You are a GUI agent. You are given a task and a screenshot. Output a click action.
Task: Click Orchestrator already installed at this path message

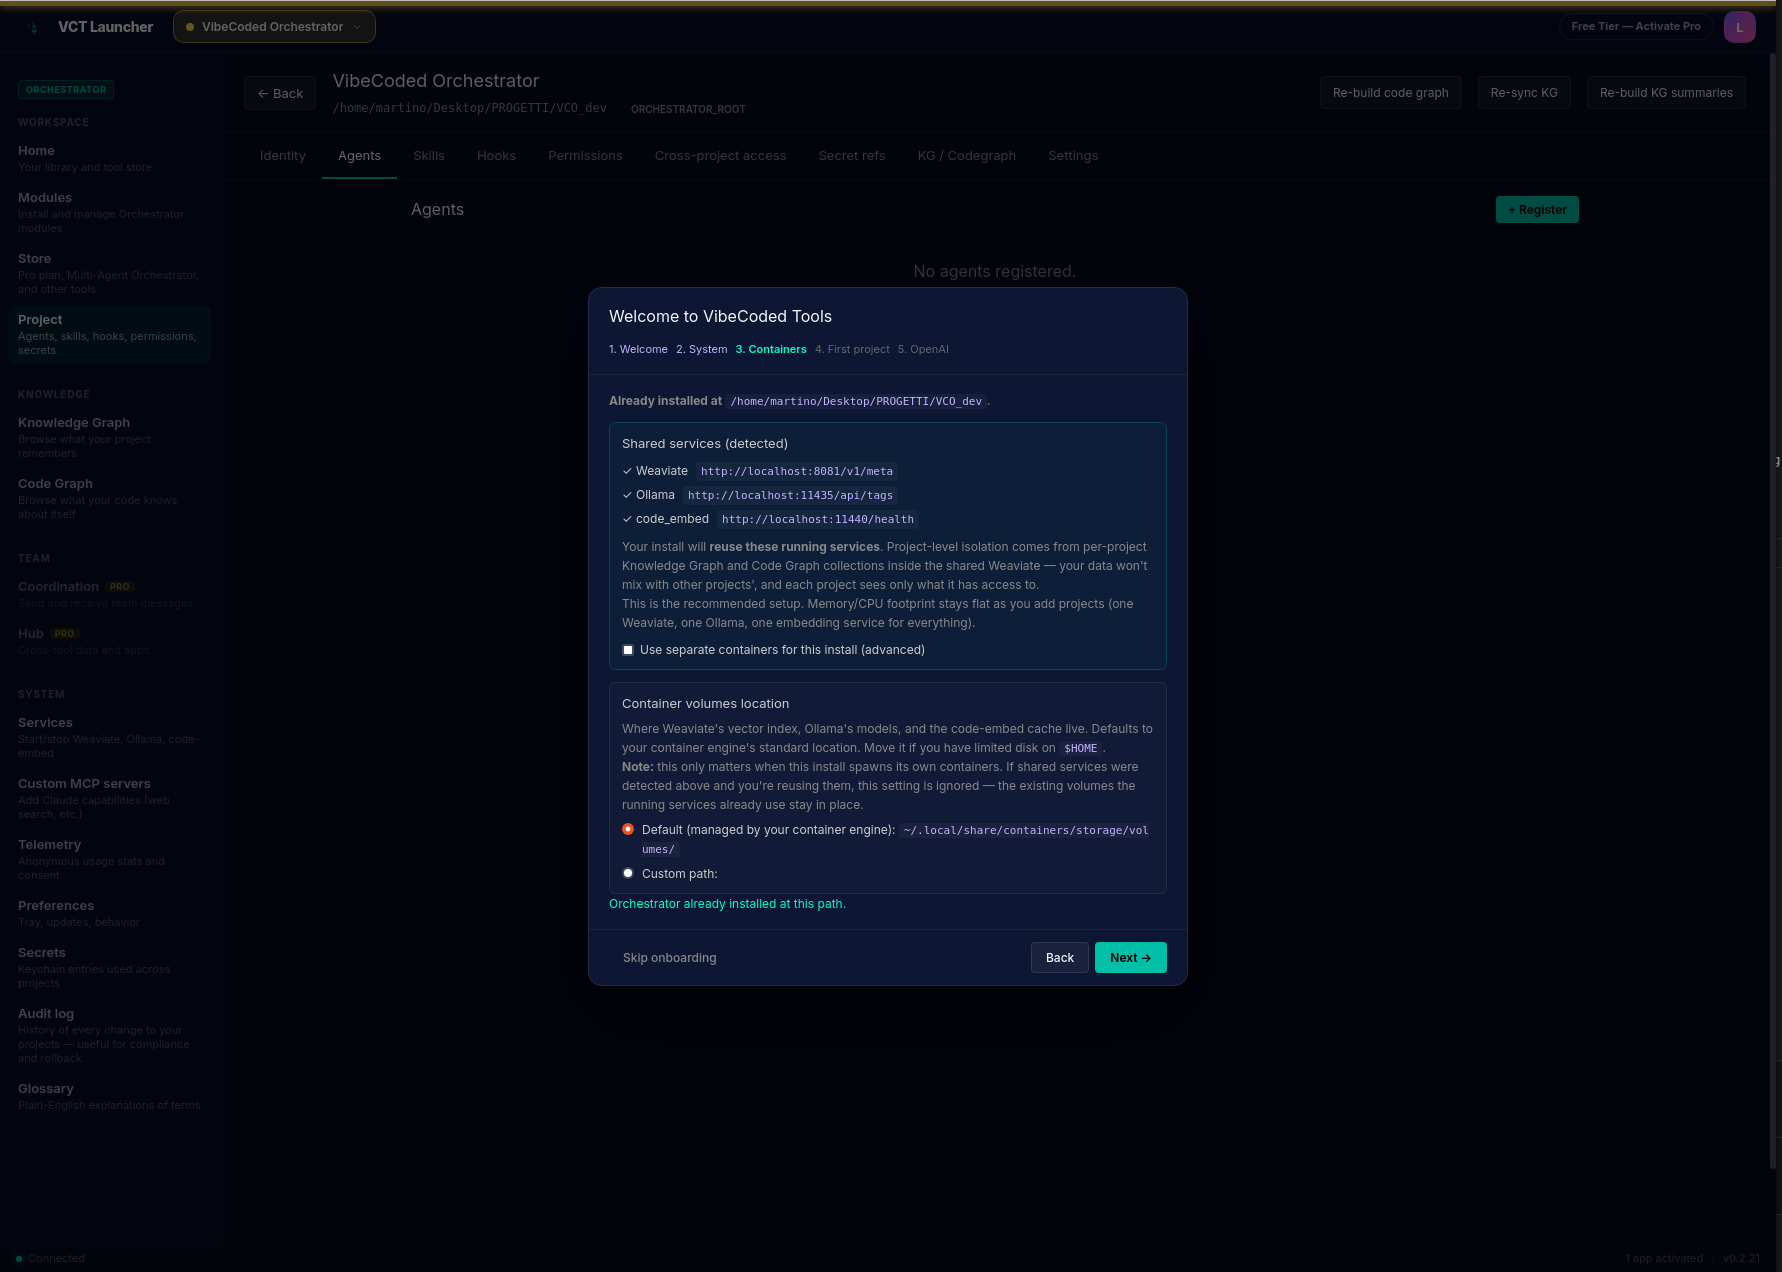click(727, 904)
